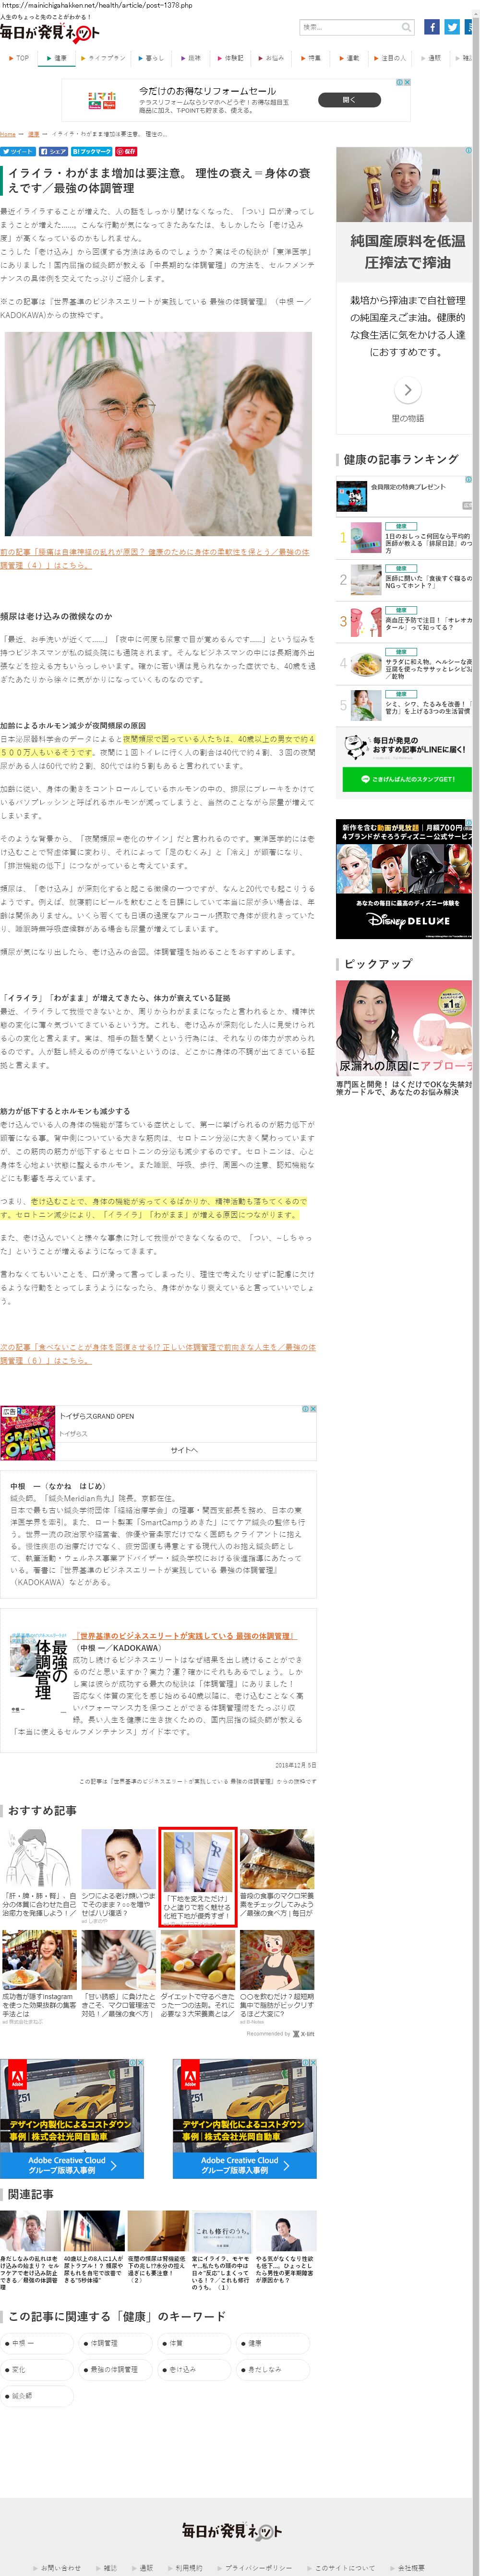The width and height of the screenshot is (480, 2576).
Task: Click left Adobe Creative Cloud ad
Action: (72, 2118)
